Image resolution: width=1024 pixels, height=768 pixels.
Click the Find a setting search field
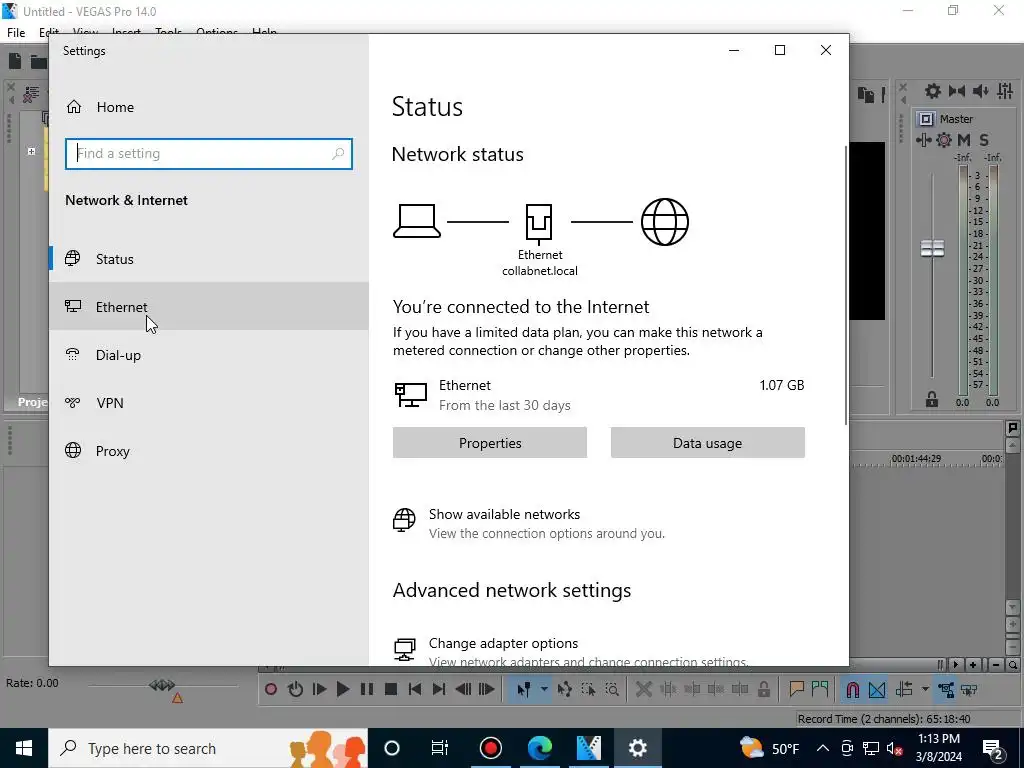(209, 153)
